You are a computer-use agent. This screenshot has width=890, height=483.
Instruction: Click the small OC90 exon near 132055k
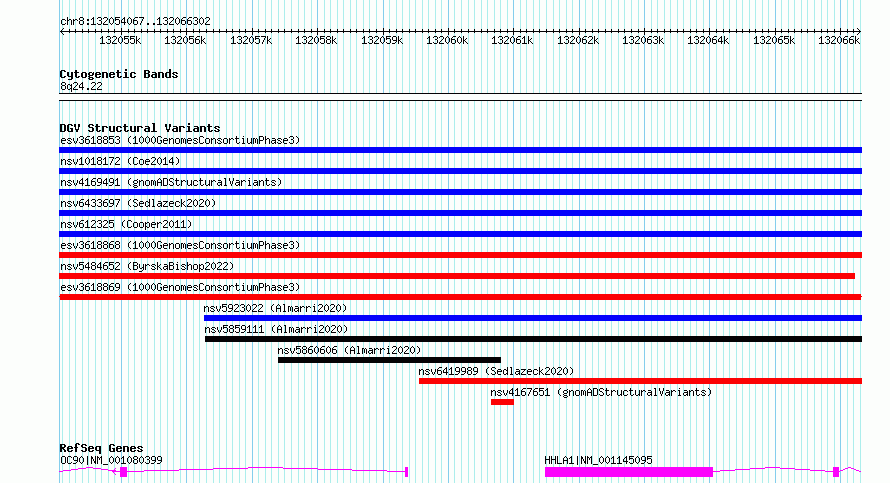pos(124,472)
